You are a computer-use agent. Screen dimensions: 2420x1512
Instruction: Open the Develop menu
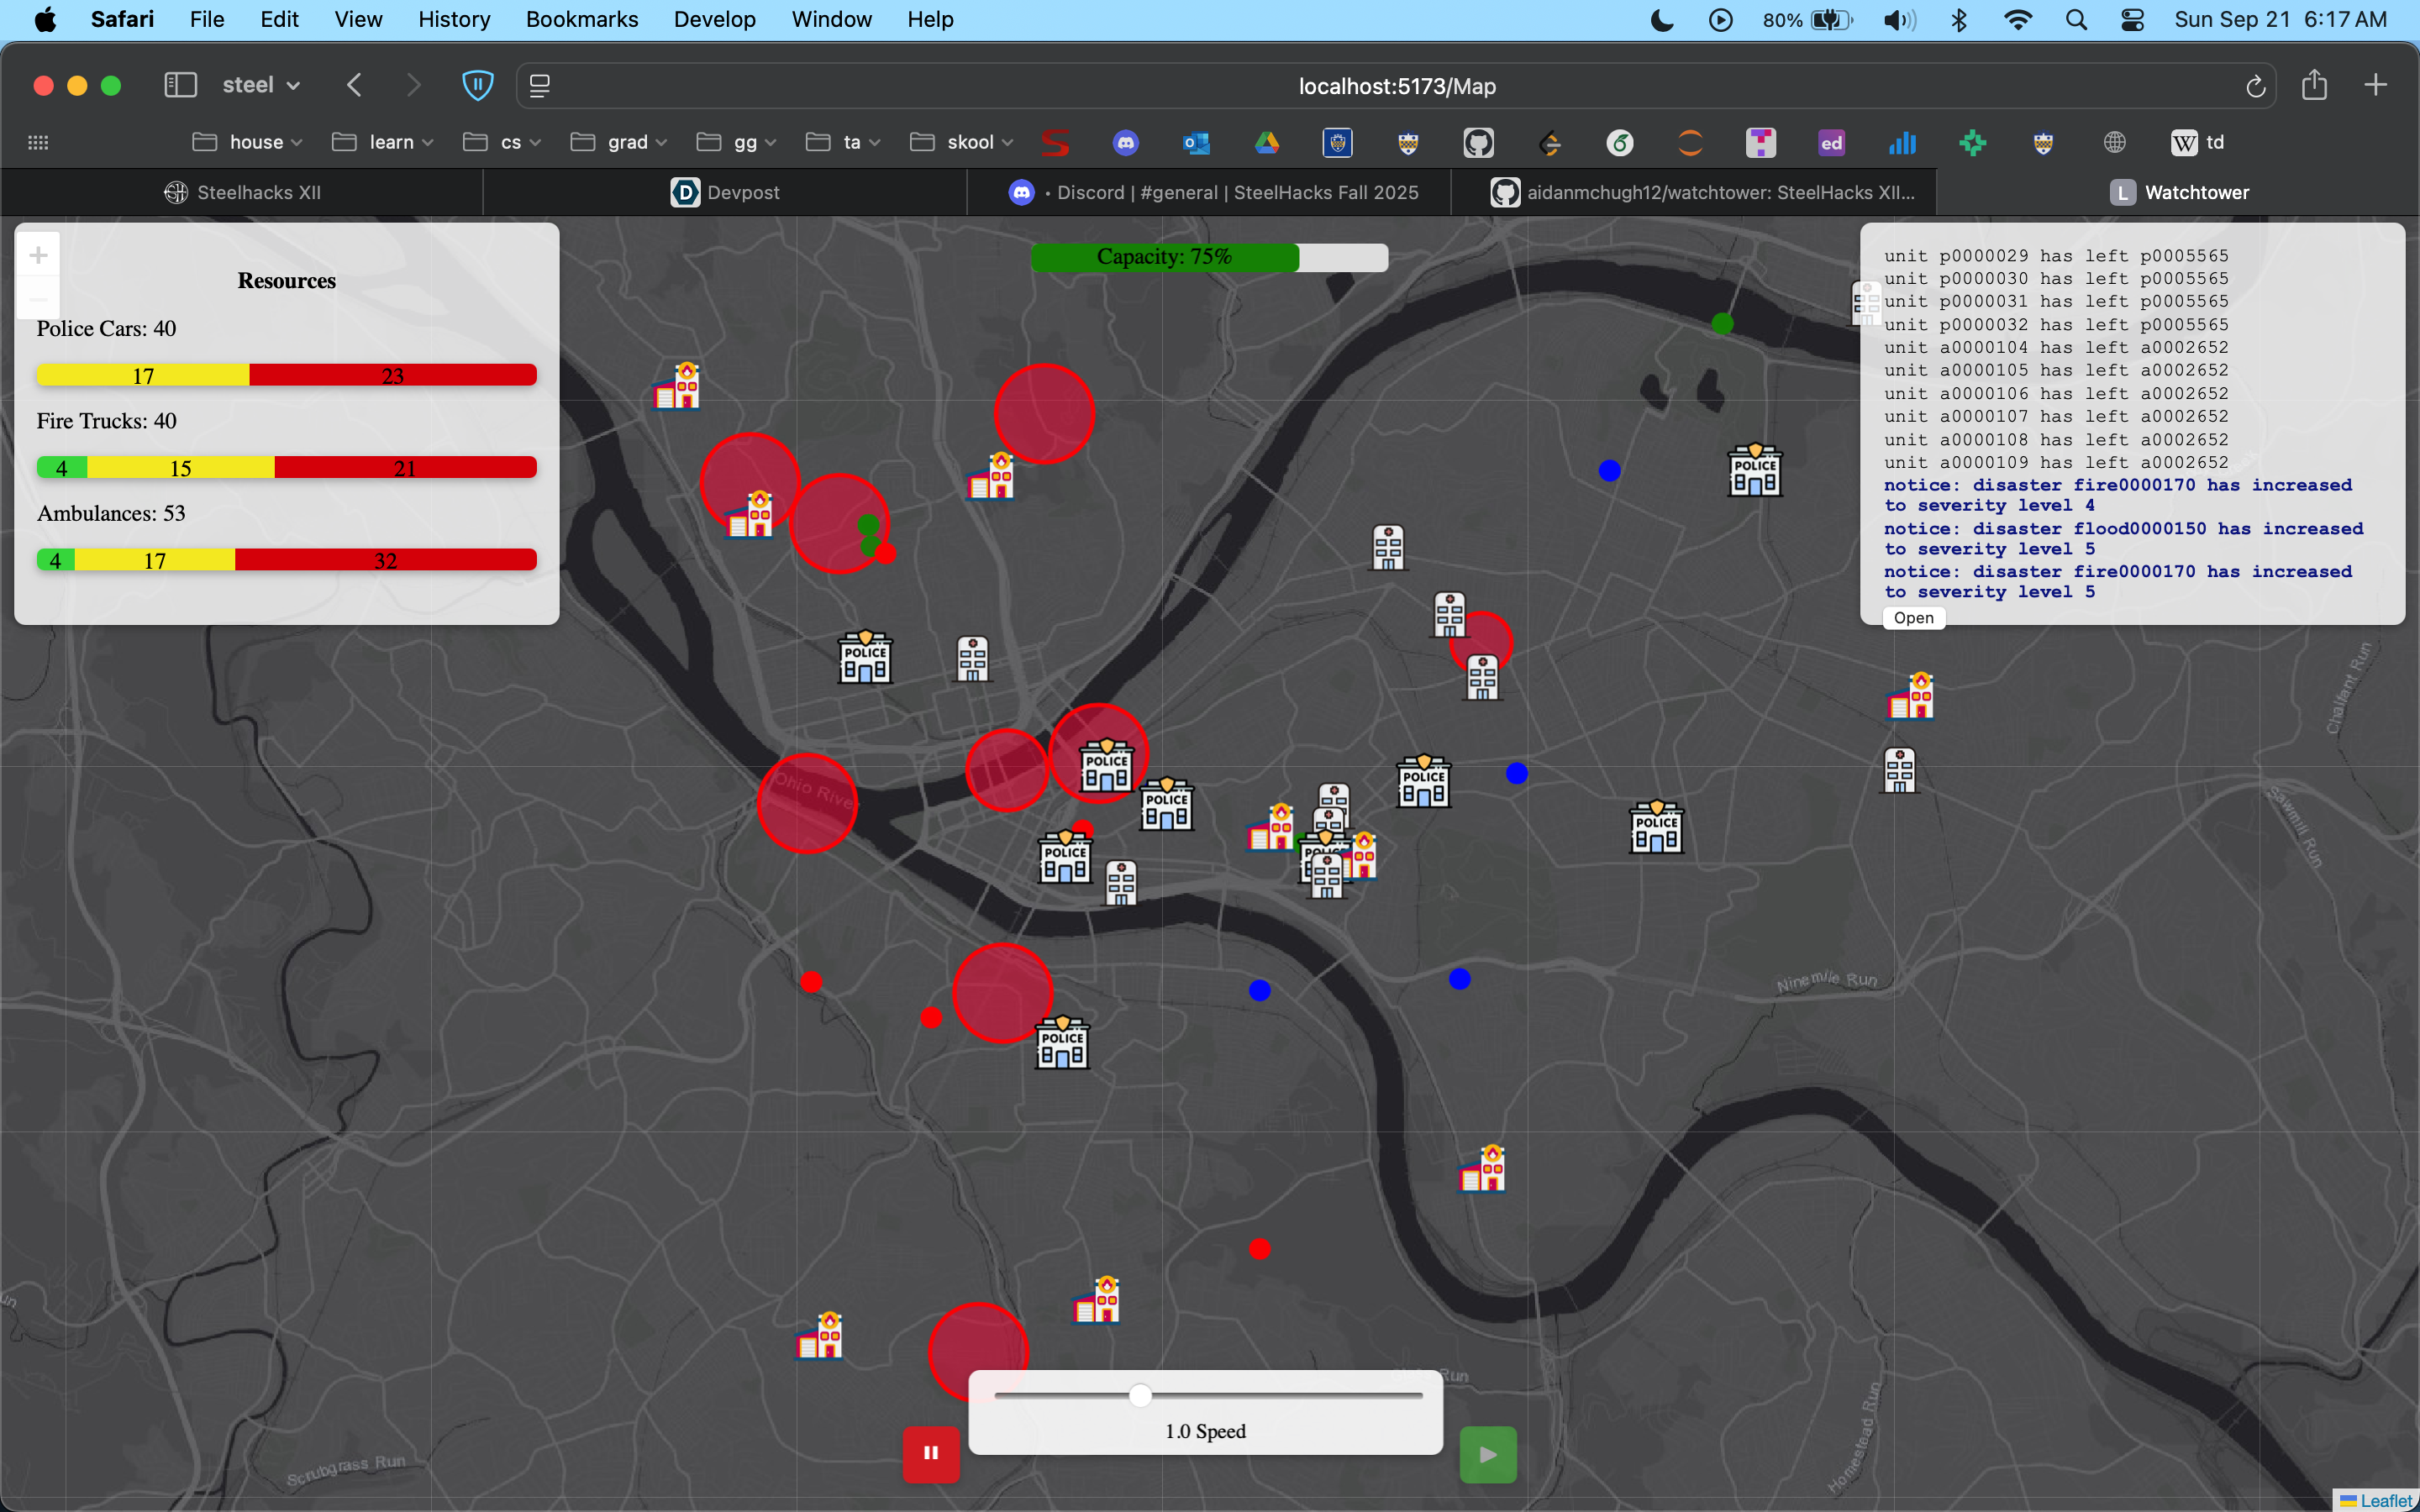tap(714, 20)
